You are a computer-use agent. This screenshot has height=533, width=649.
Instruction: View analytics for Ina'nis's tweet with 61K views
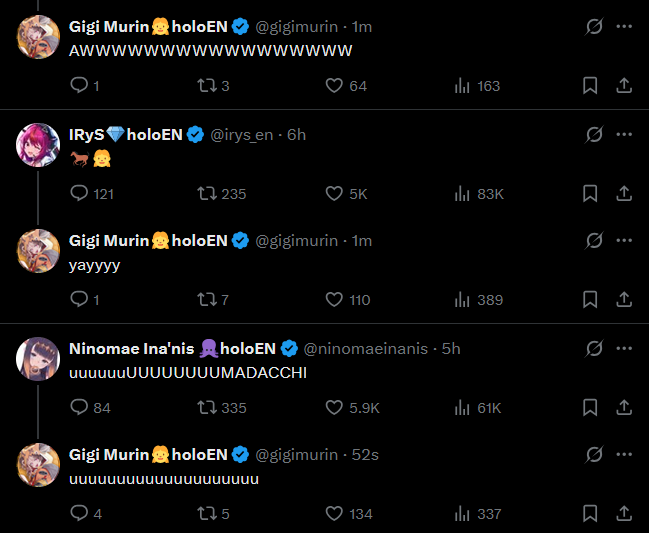[x=462, y=407]
